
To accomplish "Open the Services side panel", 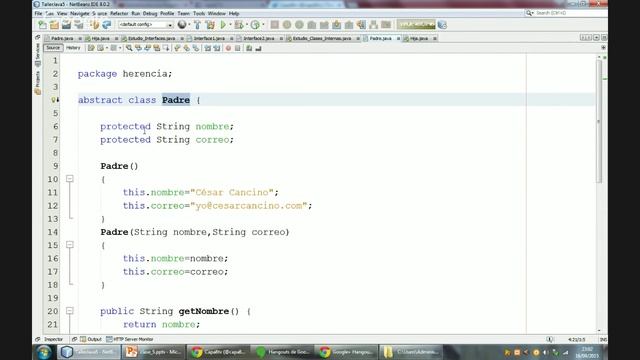I will point(38,54).
